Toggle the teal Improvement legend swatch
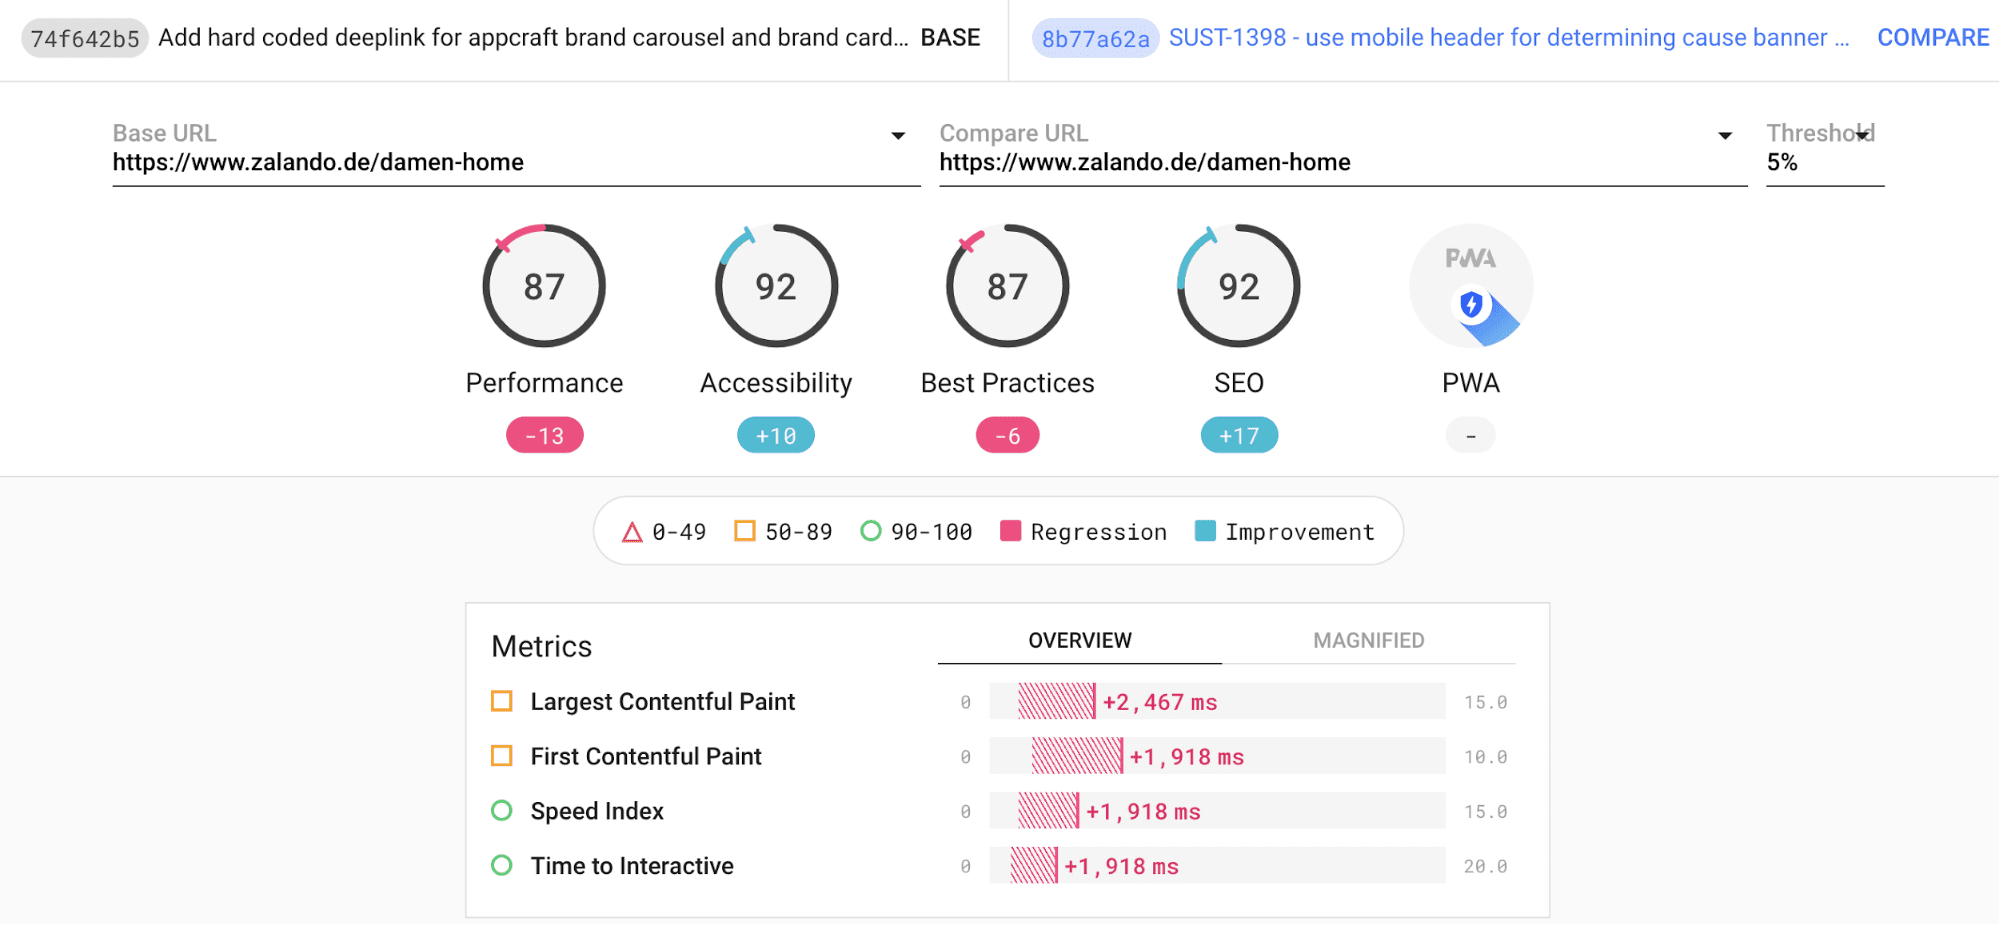 point(1204,531)
